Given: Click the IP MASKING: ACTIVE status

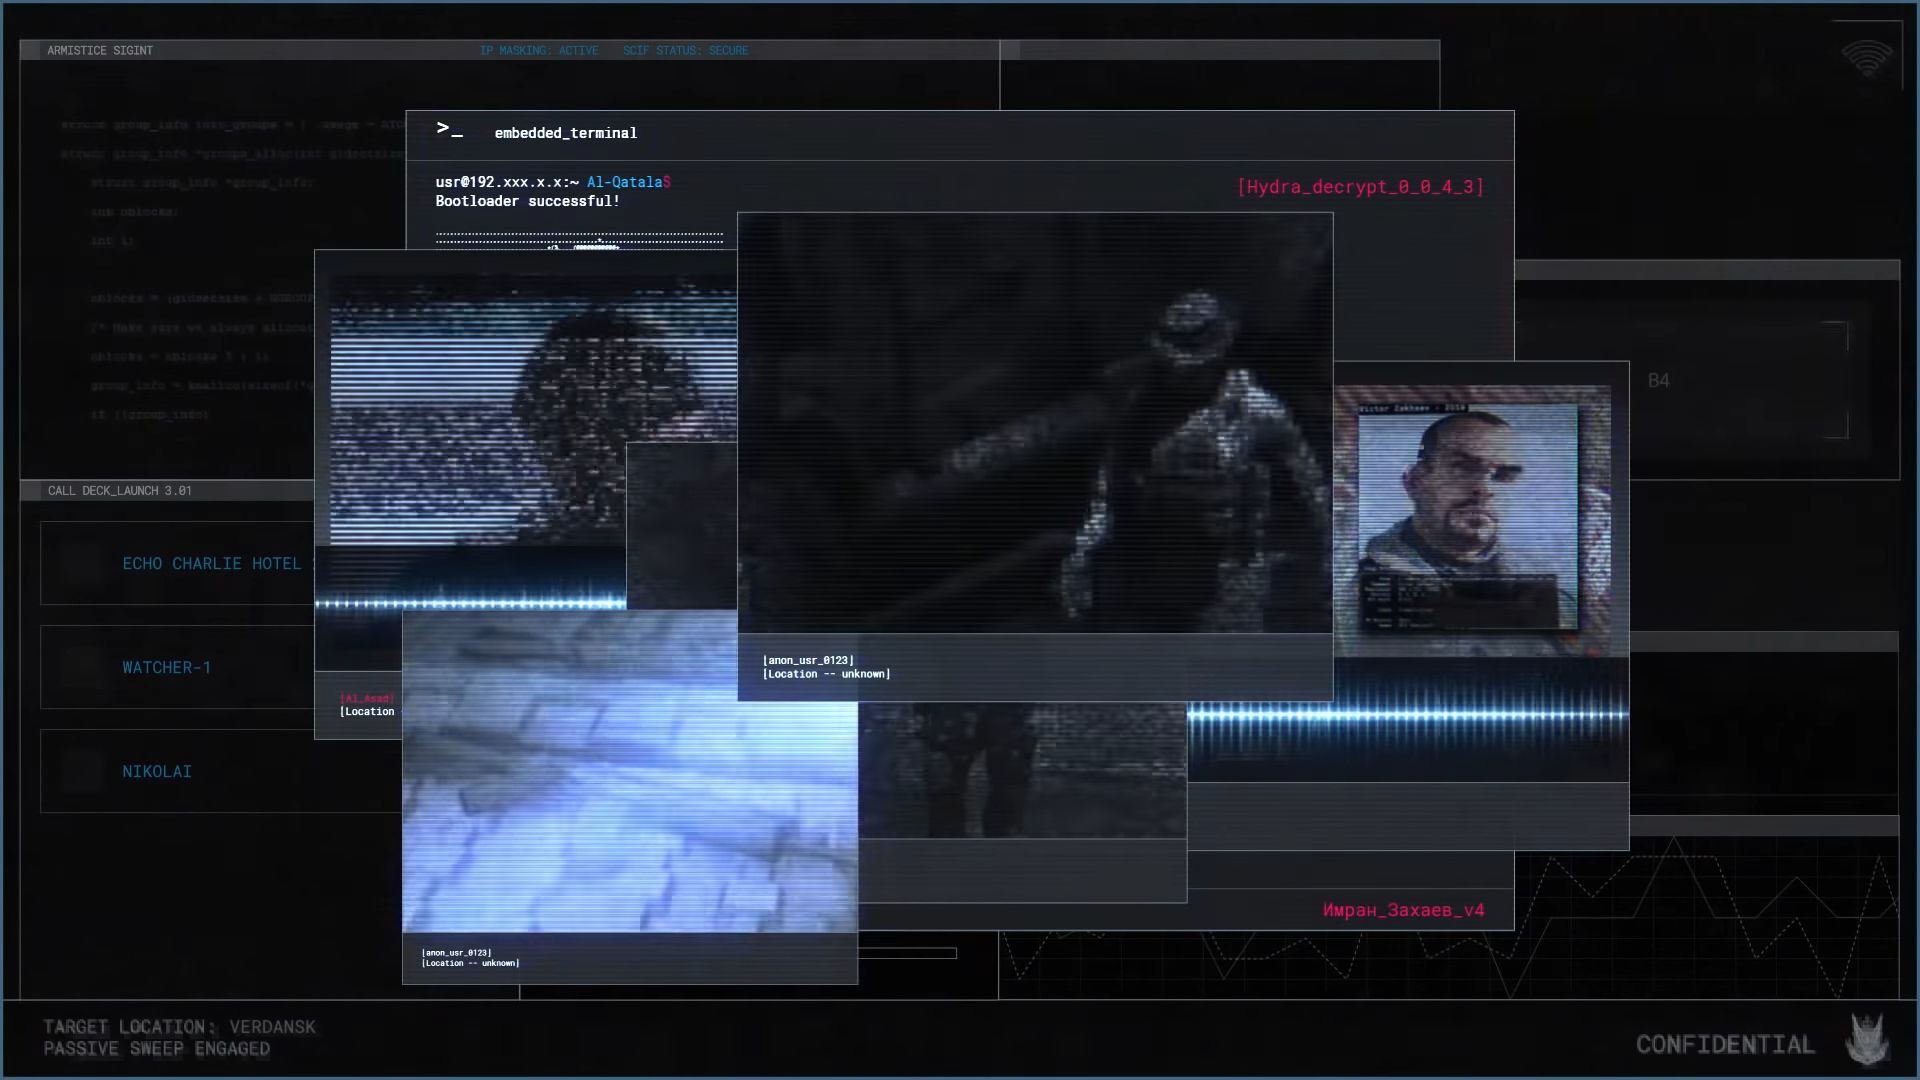Looking at the screenshot, I should click(x=538, y=50).
